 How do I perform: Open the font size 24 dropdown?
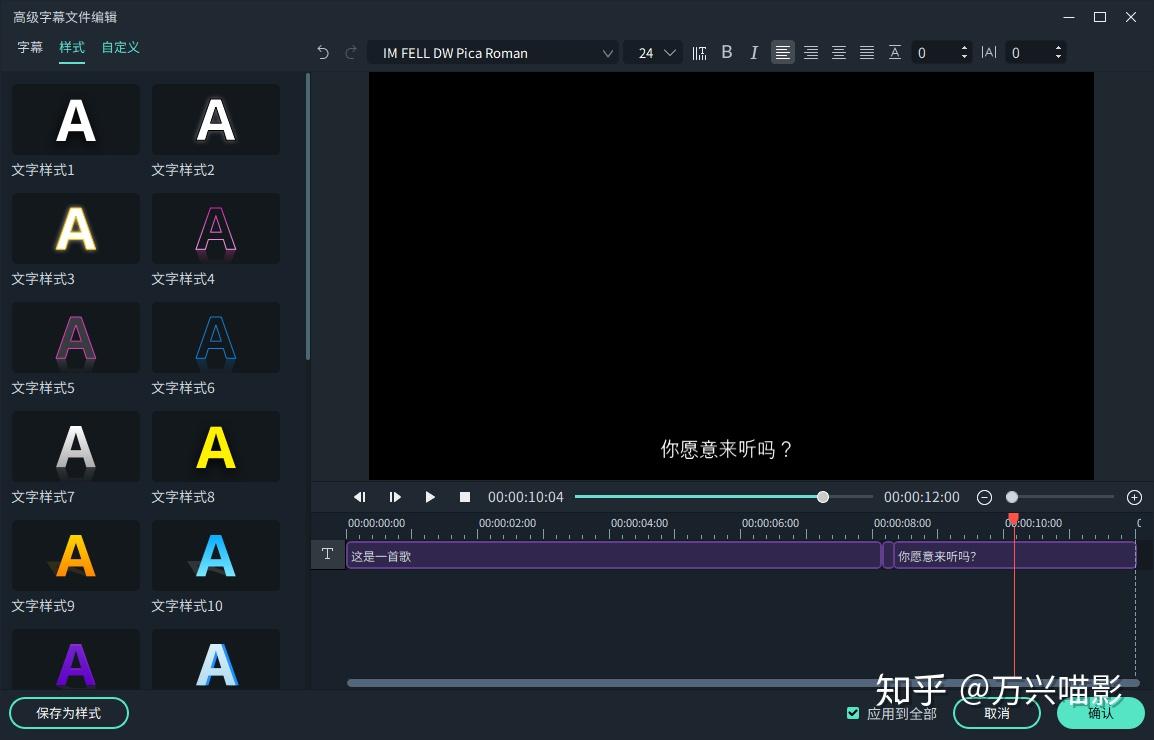(653, 52)
